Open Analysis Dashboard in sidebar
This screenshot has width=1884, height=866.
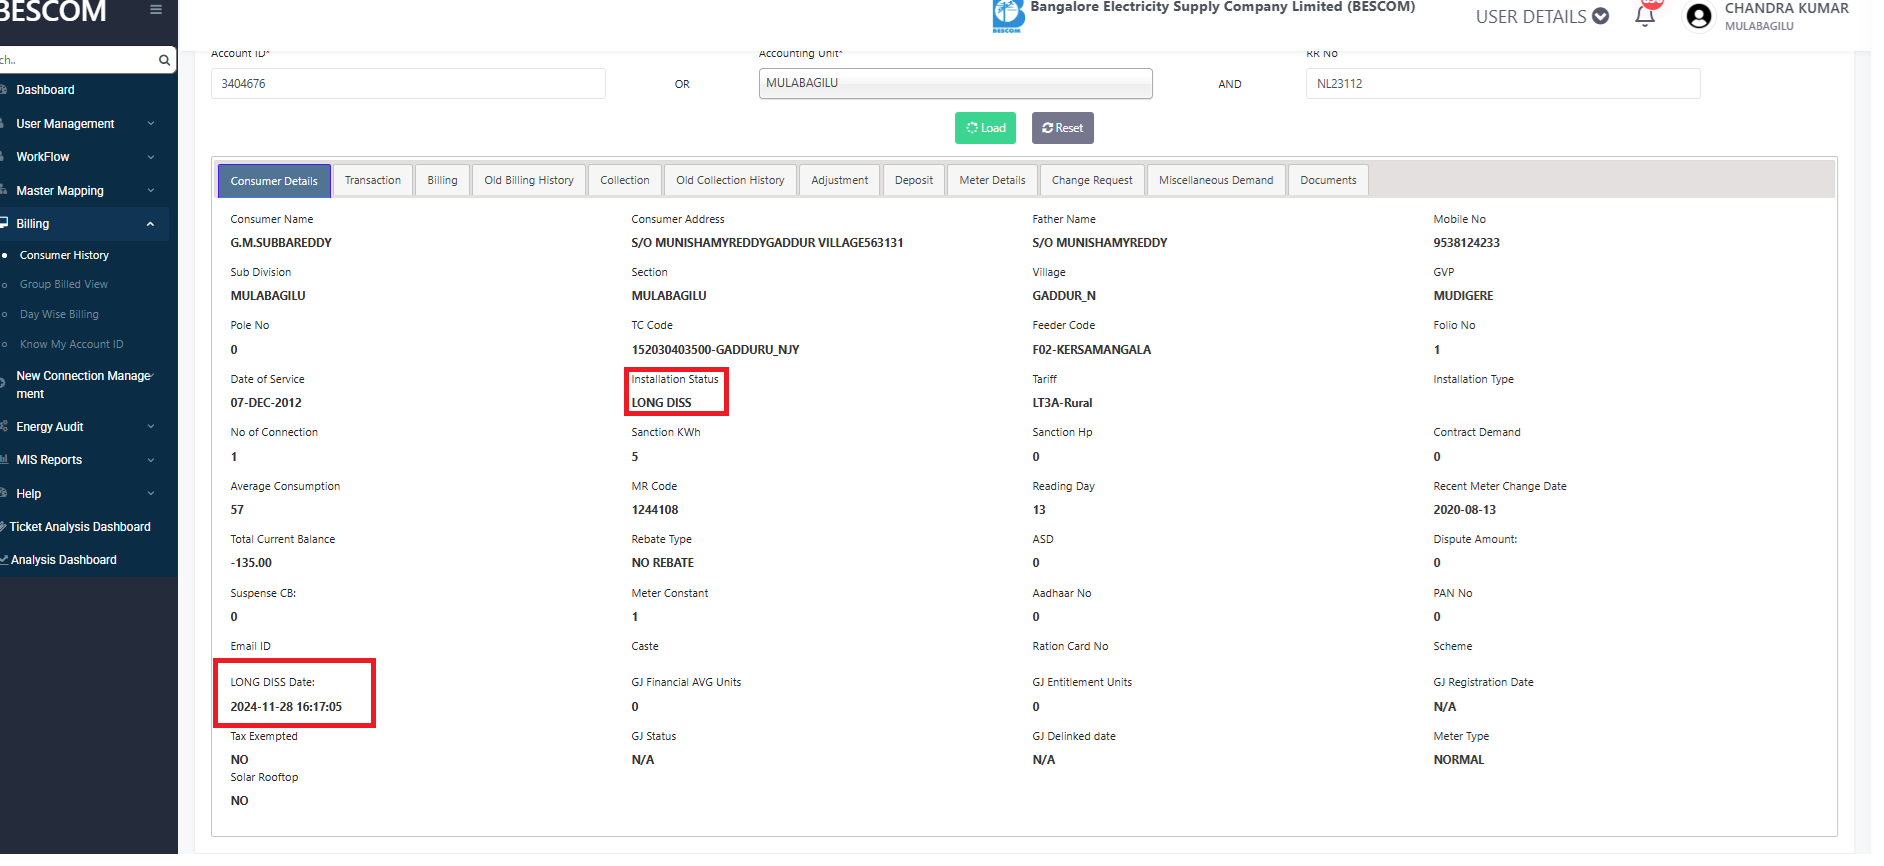pos(64,560)
